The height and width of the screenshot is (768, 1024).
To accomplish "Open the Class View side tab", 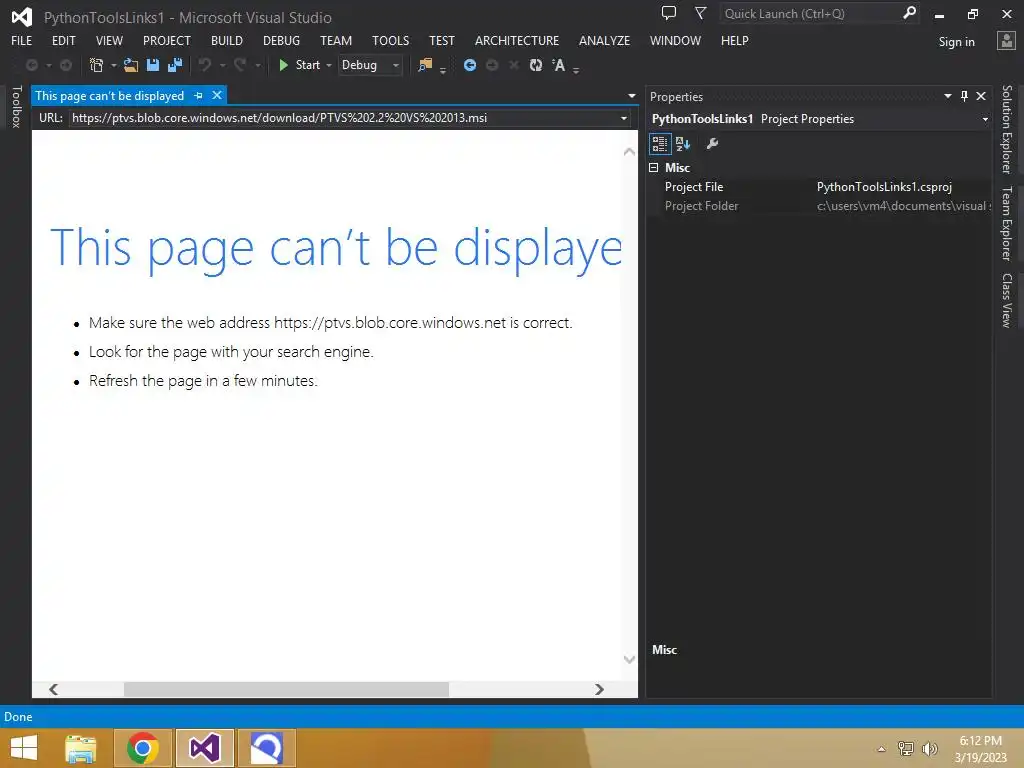I will tap(1007, 300).
